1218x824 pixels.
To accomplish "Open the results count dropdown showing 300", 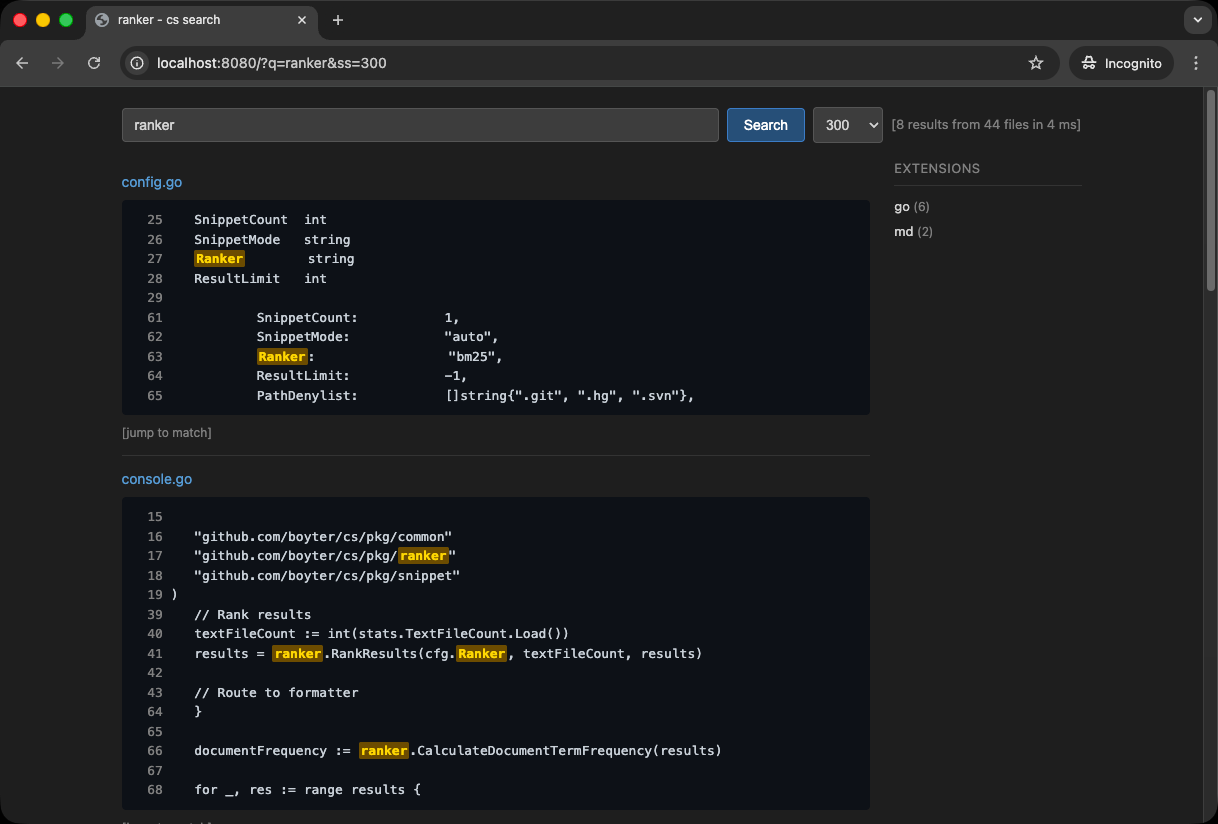I will click(847, 124).
